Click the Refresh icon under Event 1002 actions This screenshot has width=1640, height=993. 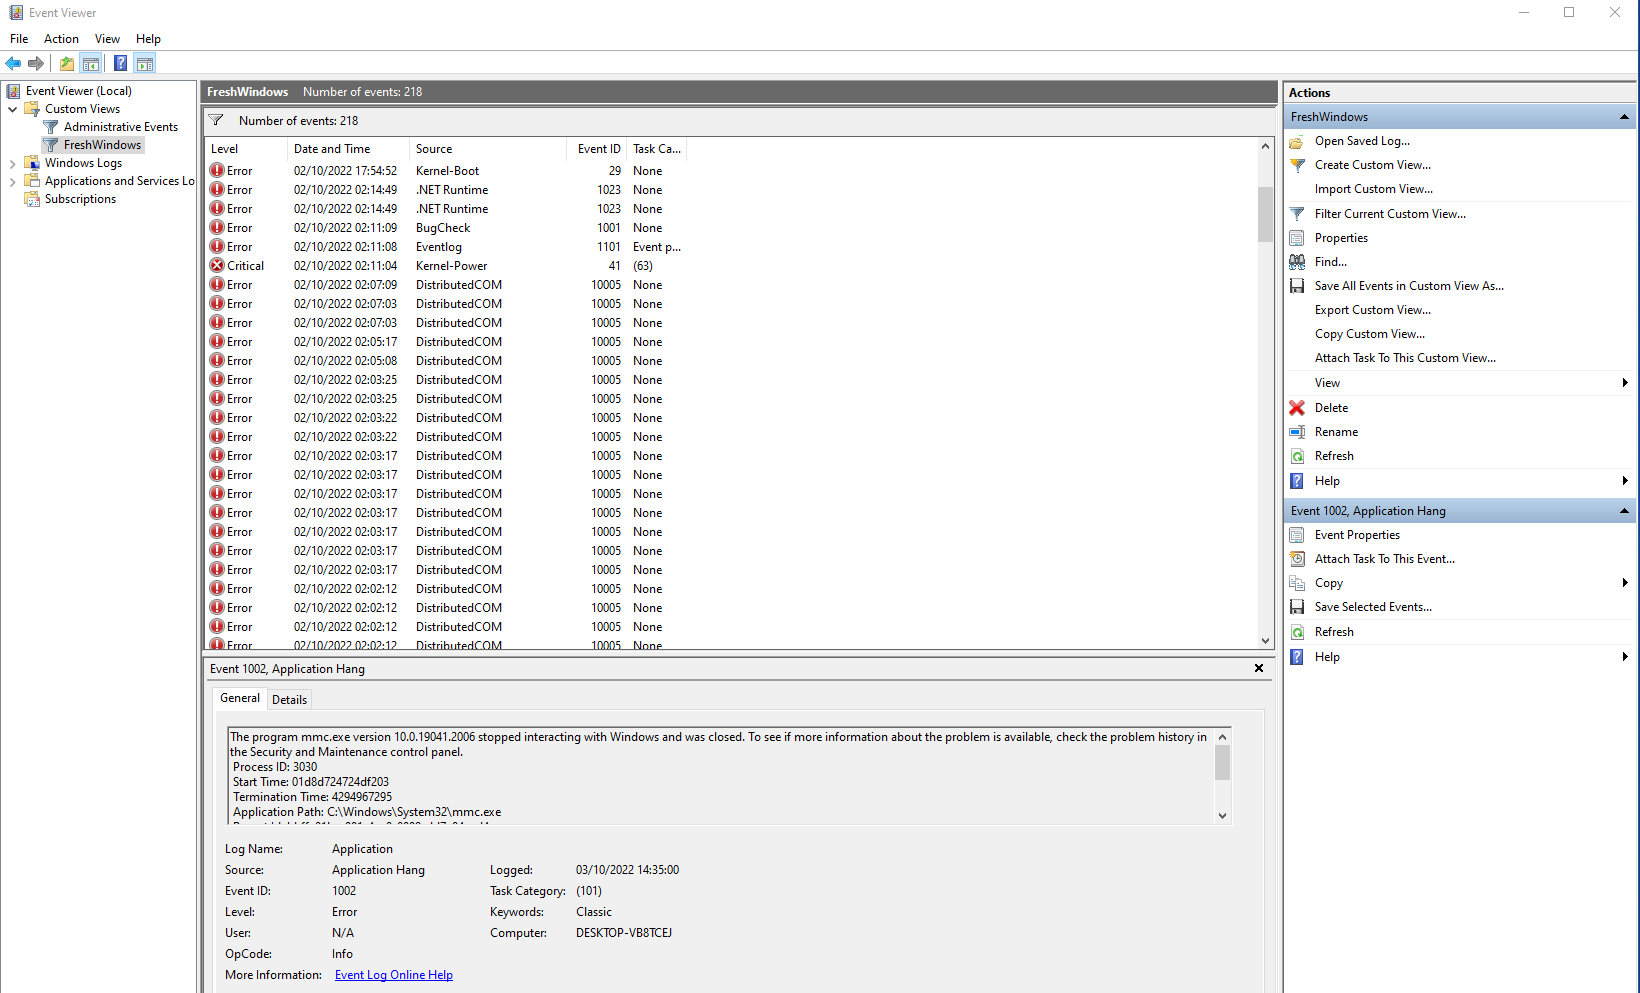pyautogui.click(x=1297, y=632)
